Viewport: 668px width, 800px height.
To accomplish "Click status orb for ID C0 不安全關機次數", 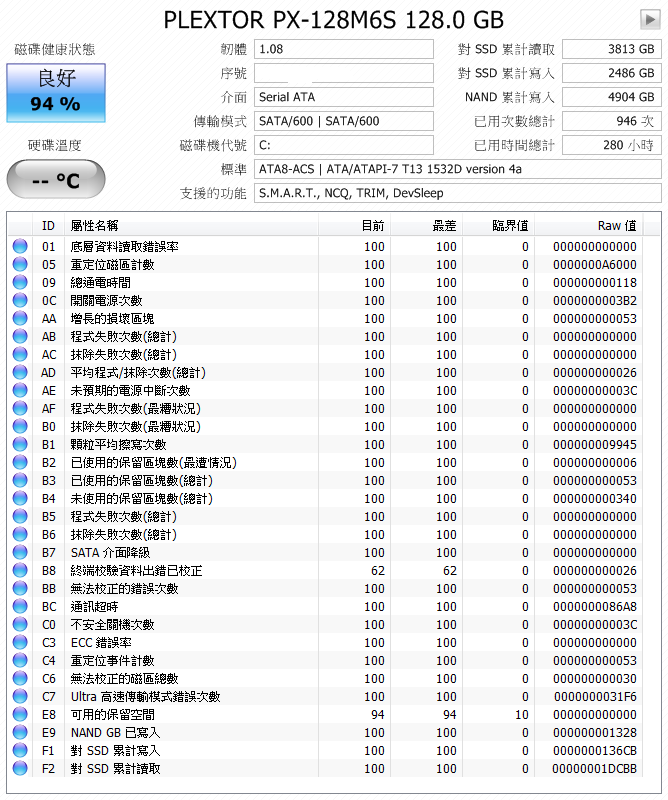I will coord(20,624).
